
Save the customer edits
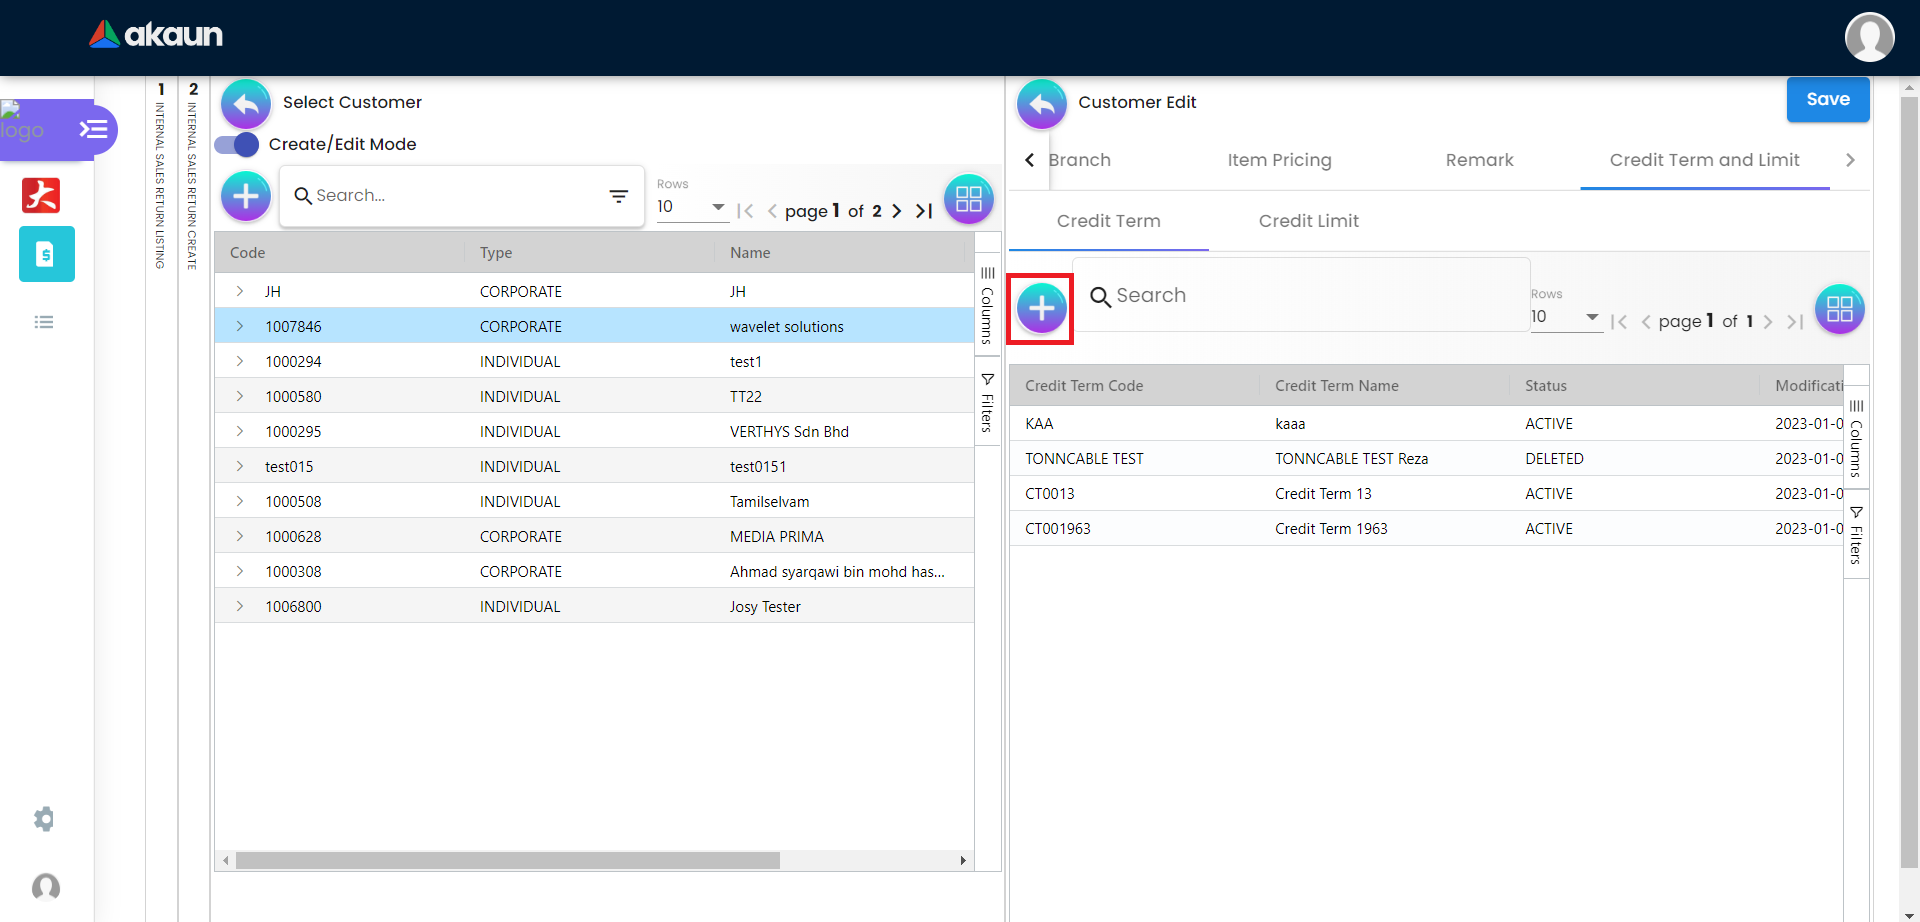[x=1827, y=99]
